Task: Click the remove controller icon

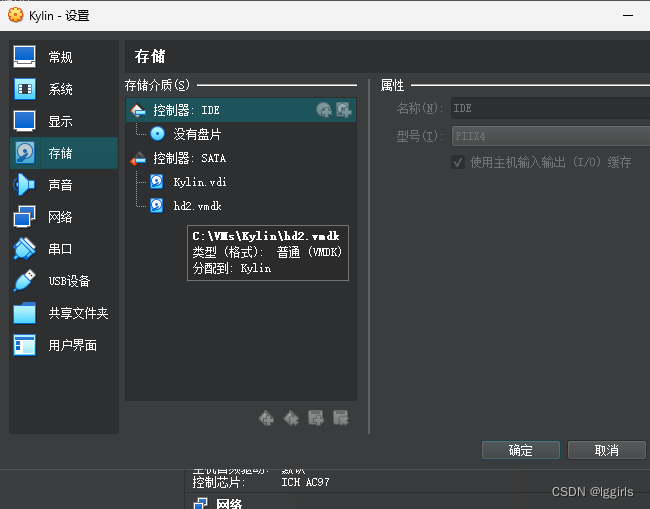Action: point(291,418)
